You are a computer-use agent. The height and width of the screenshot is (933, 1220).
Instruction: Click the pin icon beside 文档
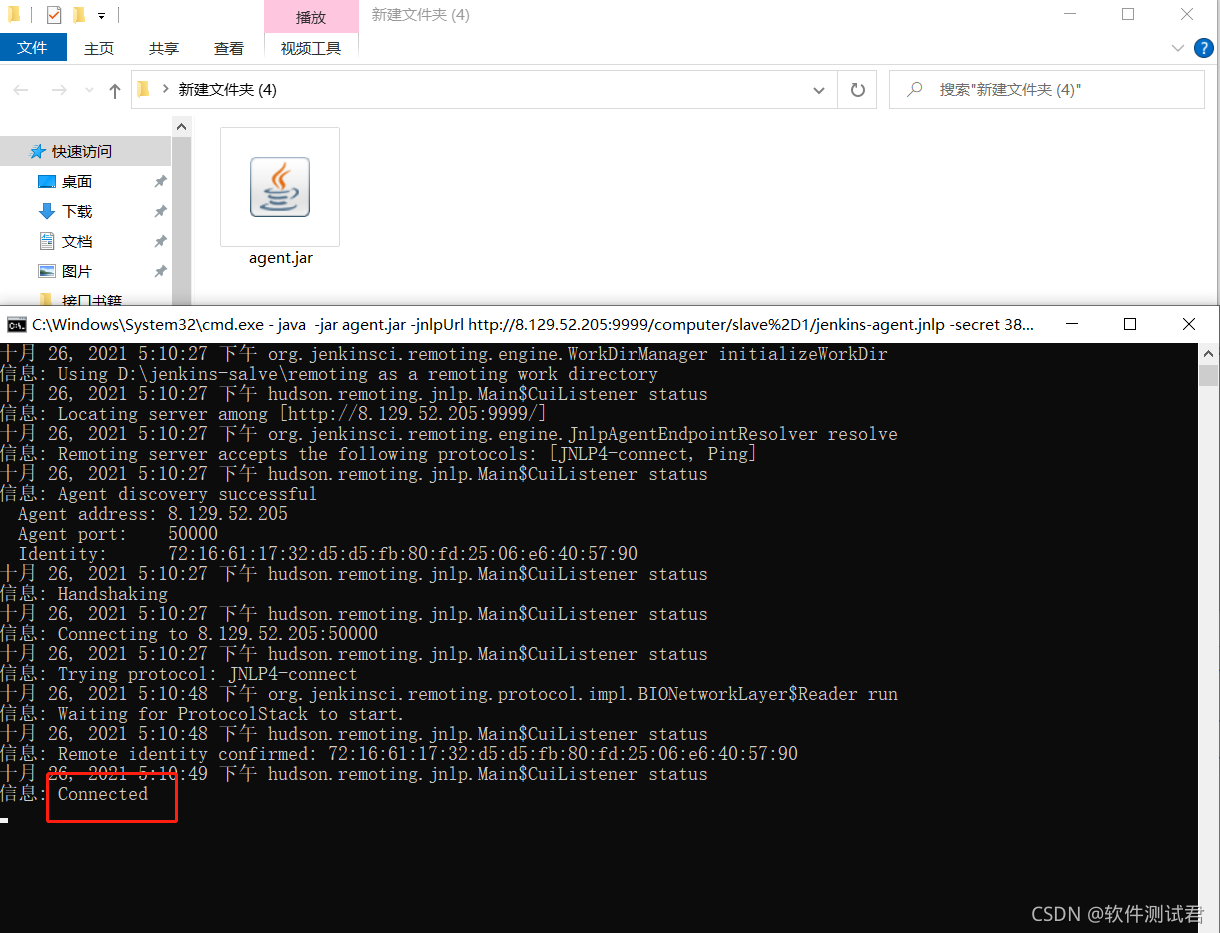(160, 241)
